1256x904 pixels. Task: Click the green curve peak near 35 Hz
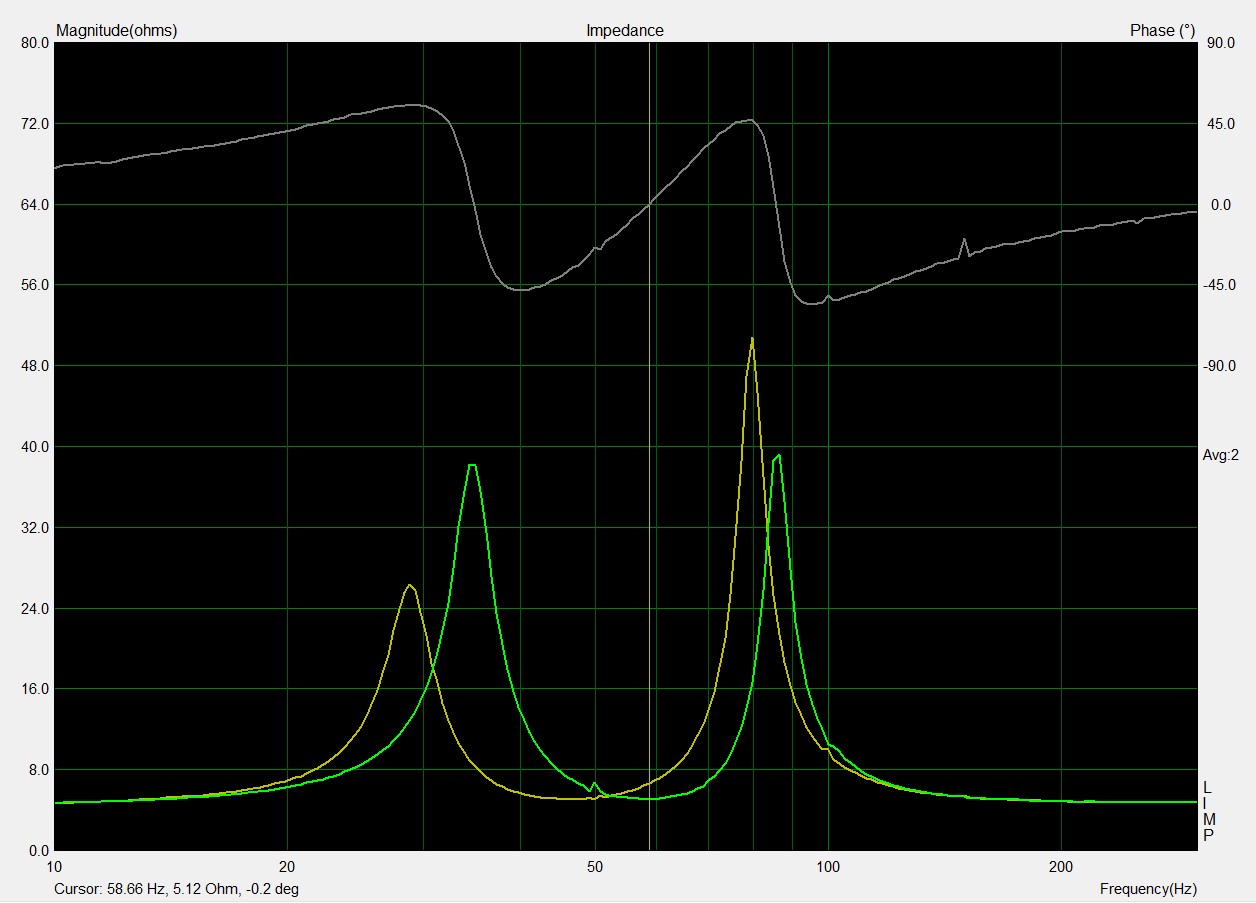point(472,465)
